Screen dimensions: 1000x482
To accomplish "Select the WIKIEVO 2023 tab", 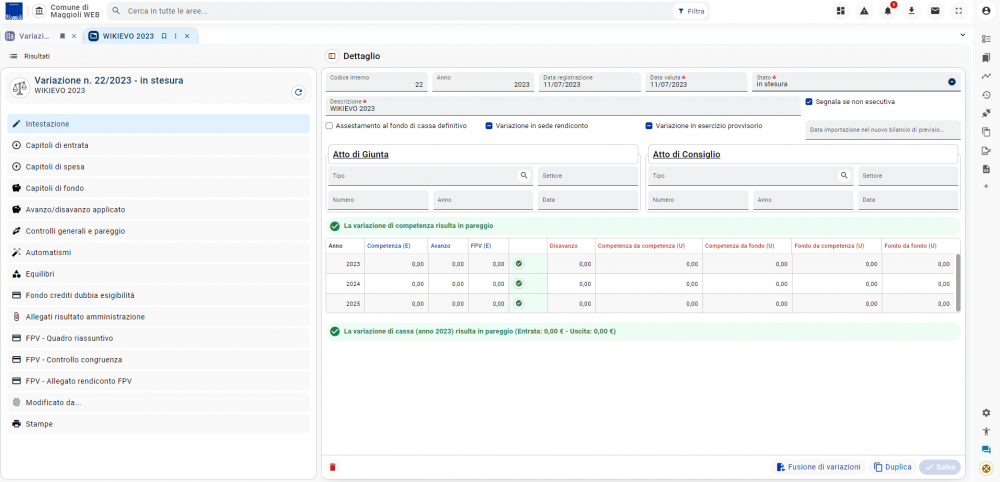I will click(128, 36).
